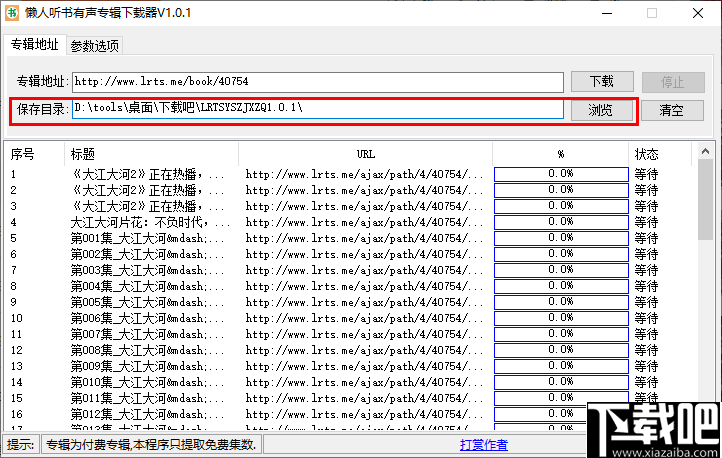Start download with the 下载 button

click(x=602, y=82)
